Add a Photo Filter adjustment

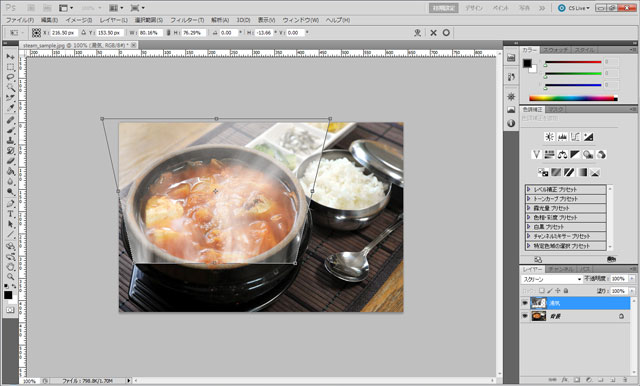tap(588, 155)
